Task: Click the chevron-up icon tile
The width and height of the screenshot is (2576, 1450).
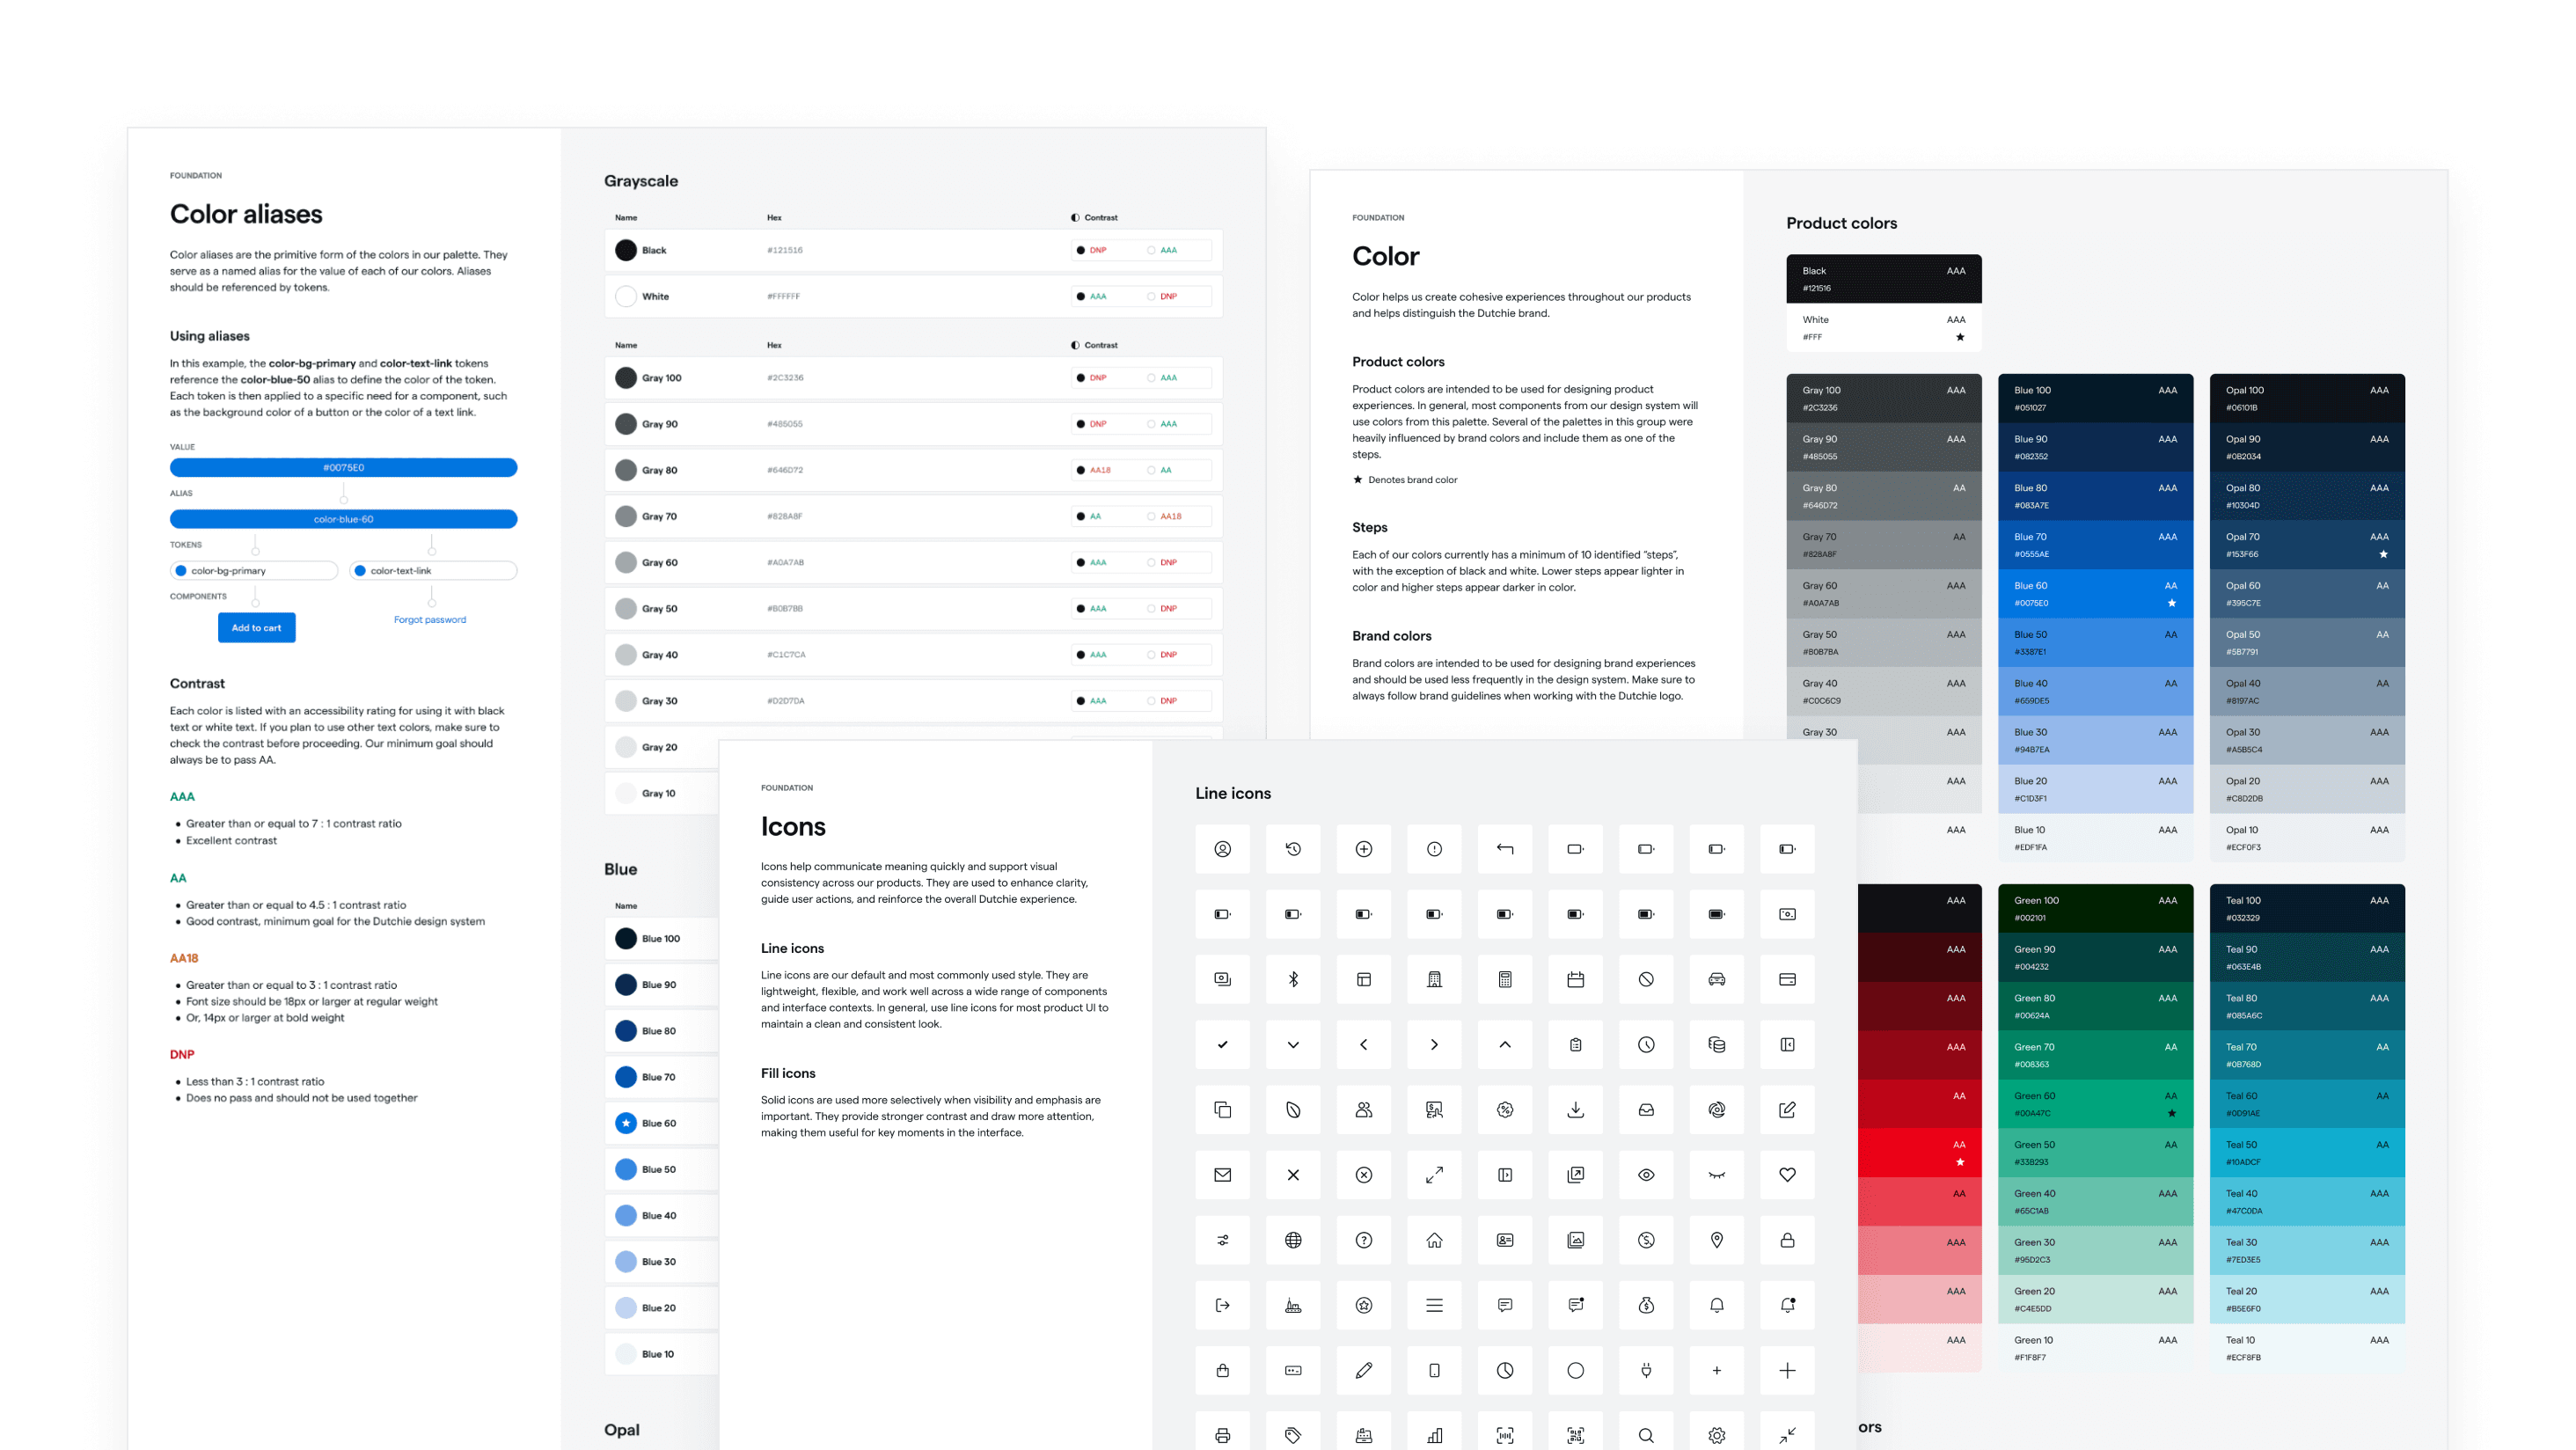Action: click(1505, 1045)
